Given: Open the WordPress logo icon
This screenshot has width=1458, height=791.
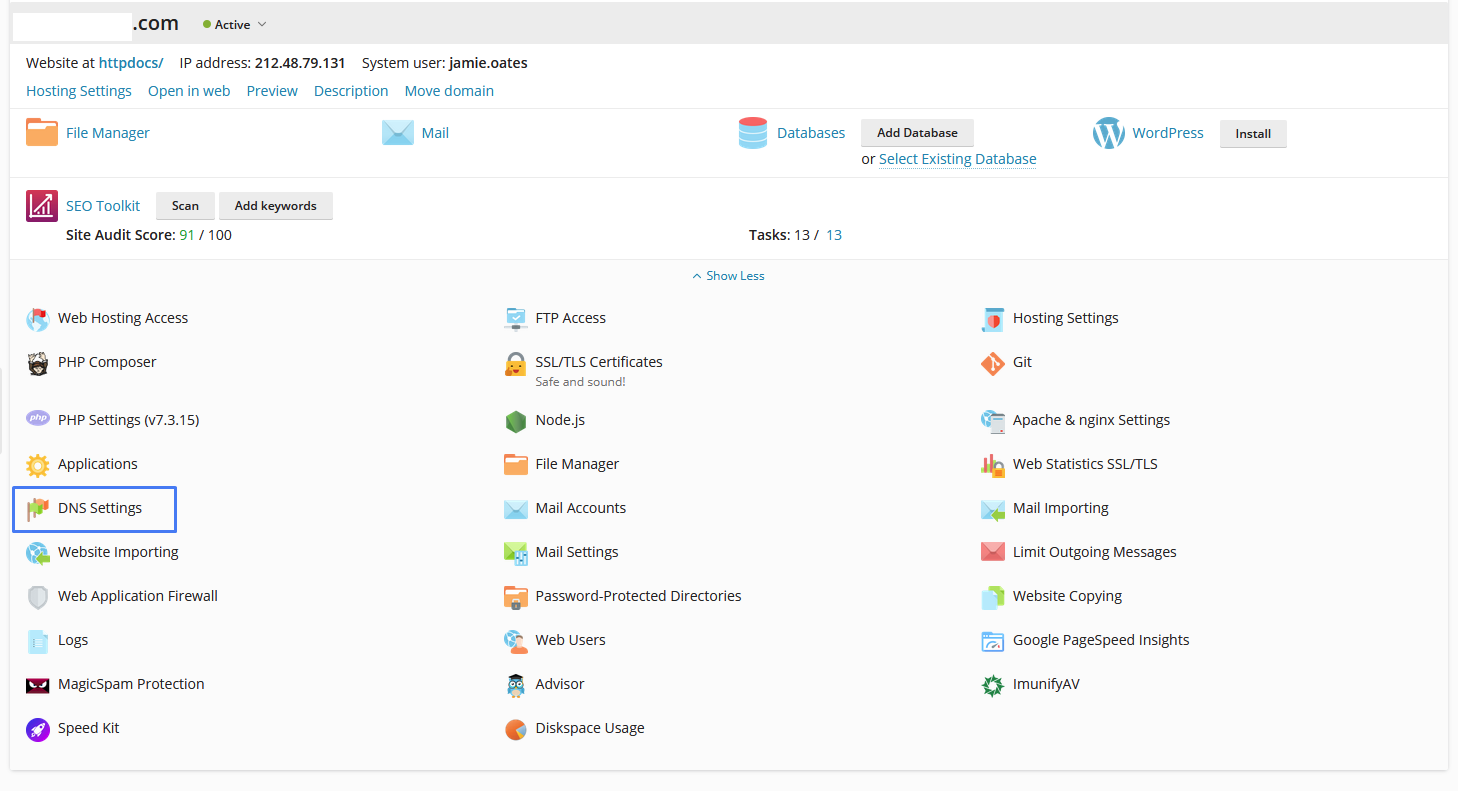Looking at the screenshot, I should coord(1108,133).
